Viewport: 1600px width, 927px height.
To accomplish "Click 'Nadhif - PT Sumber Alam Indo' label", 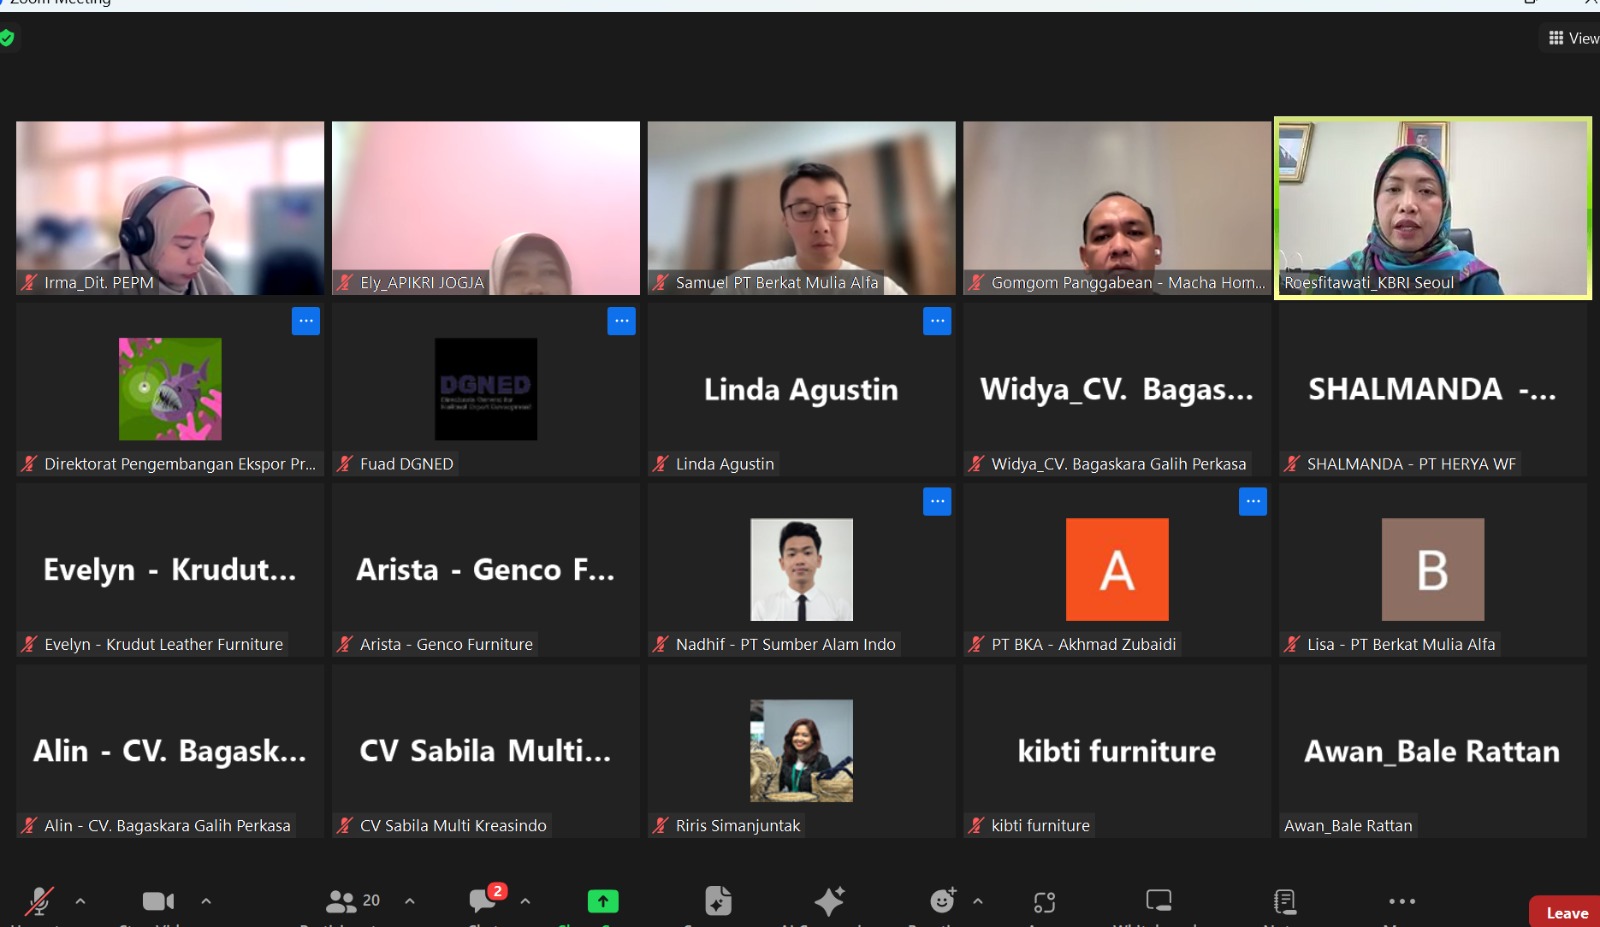I will click(x=786, y=645).
